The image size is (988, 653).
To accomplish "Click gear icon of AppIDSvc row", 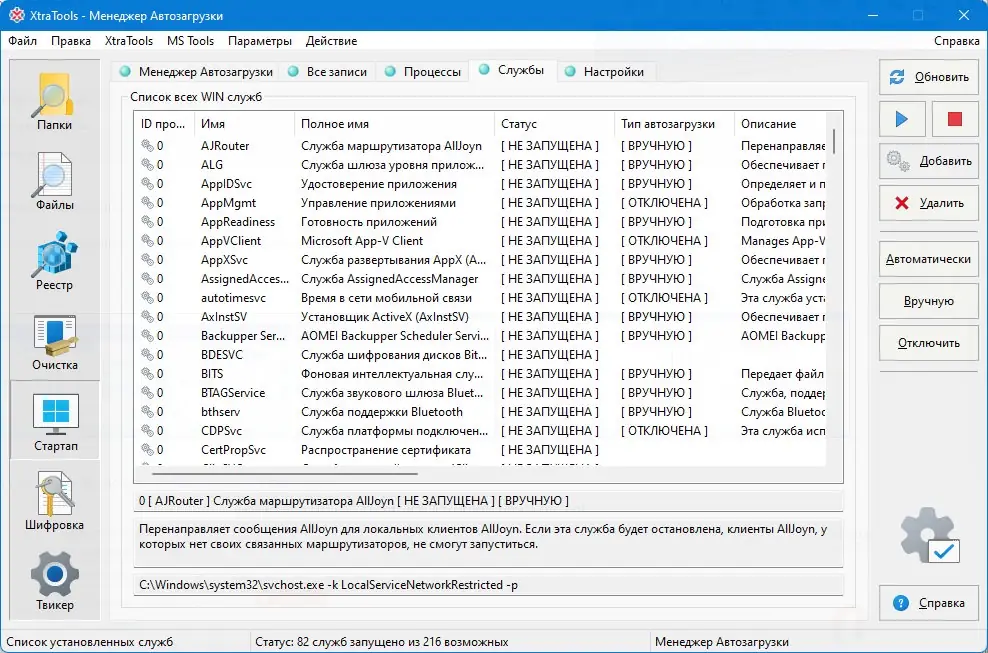I will click(x=147, y=183).
